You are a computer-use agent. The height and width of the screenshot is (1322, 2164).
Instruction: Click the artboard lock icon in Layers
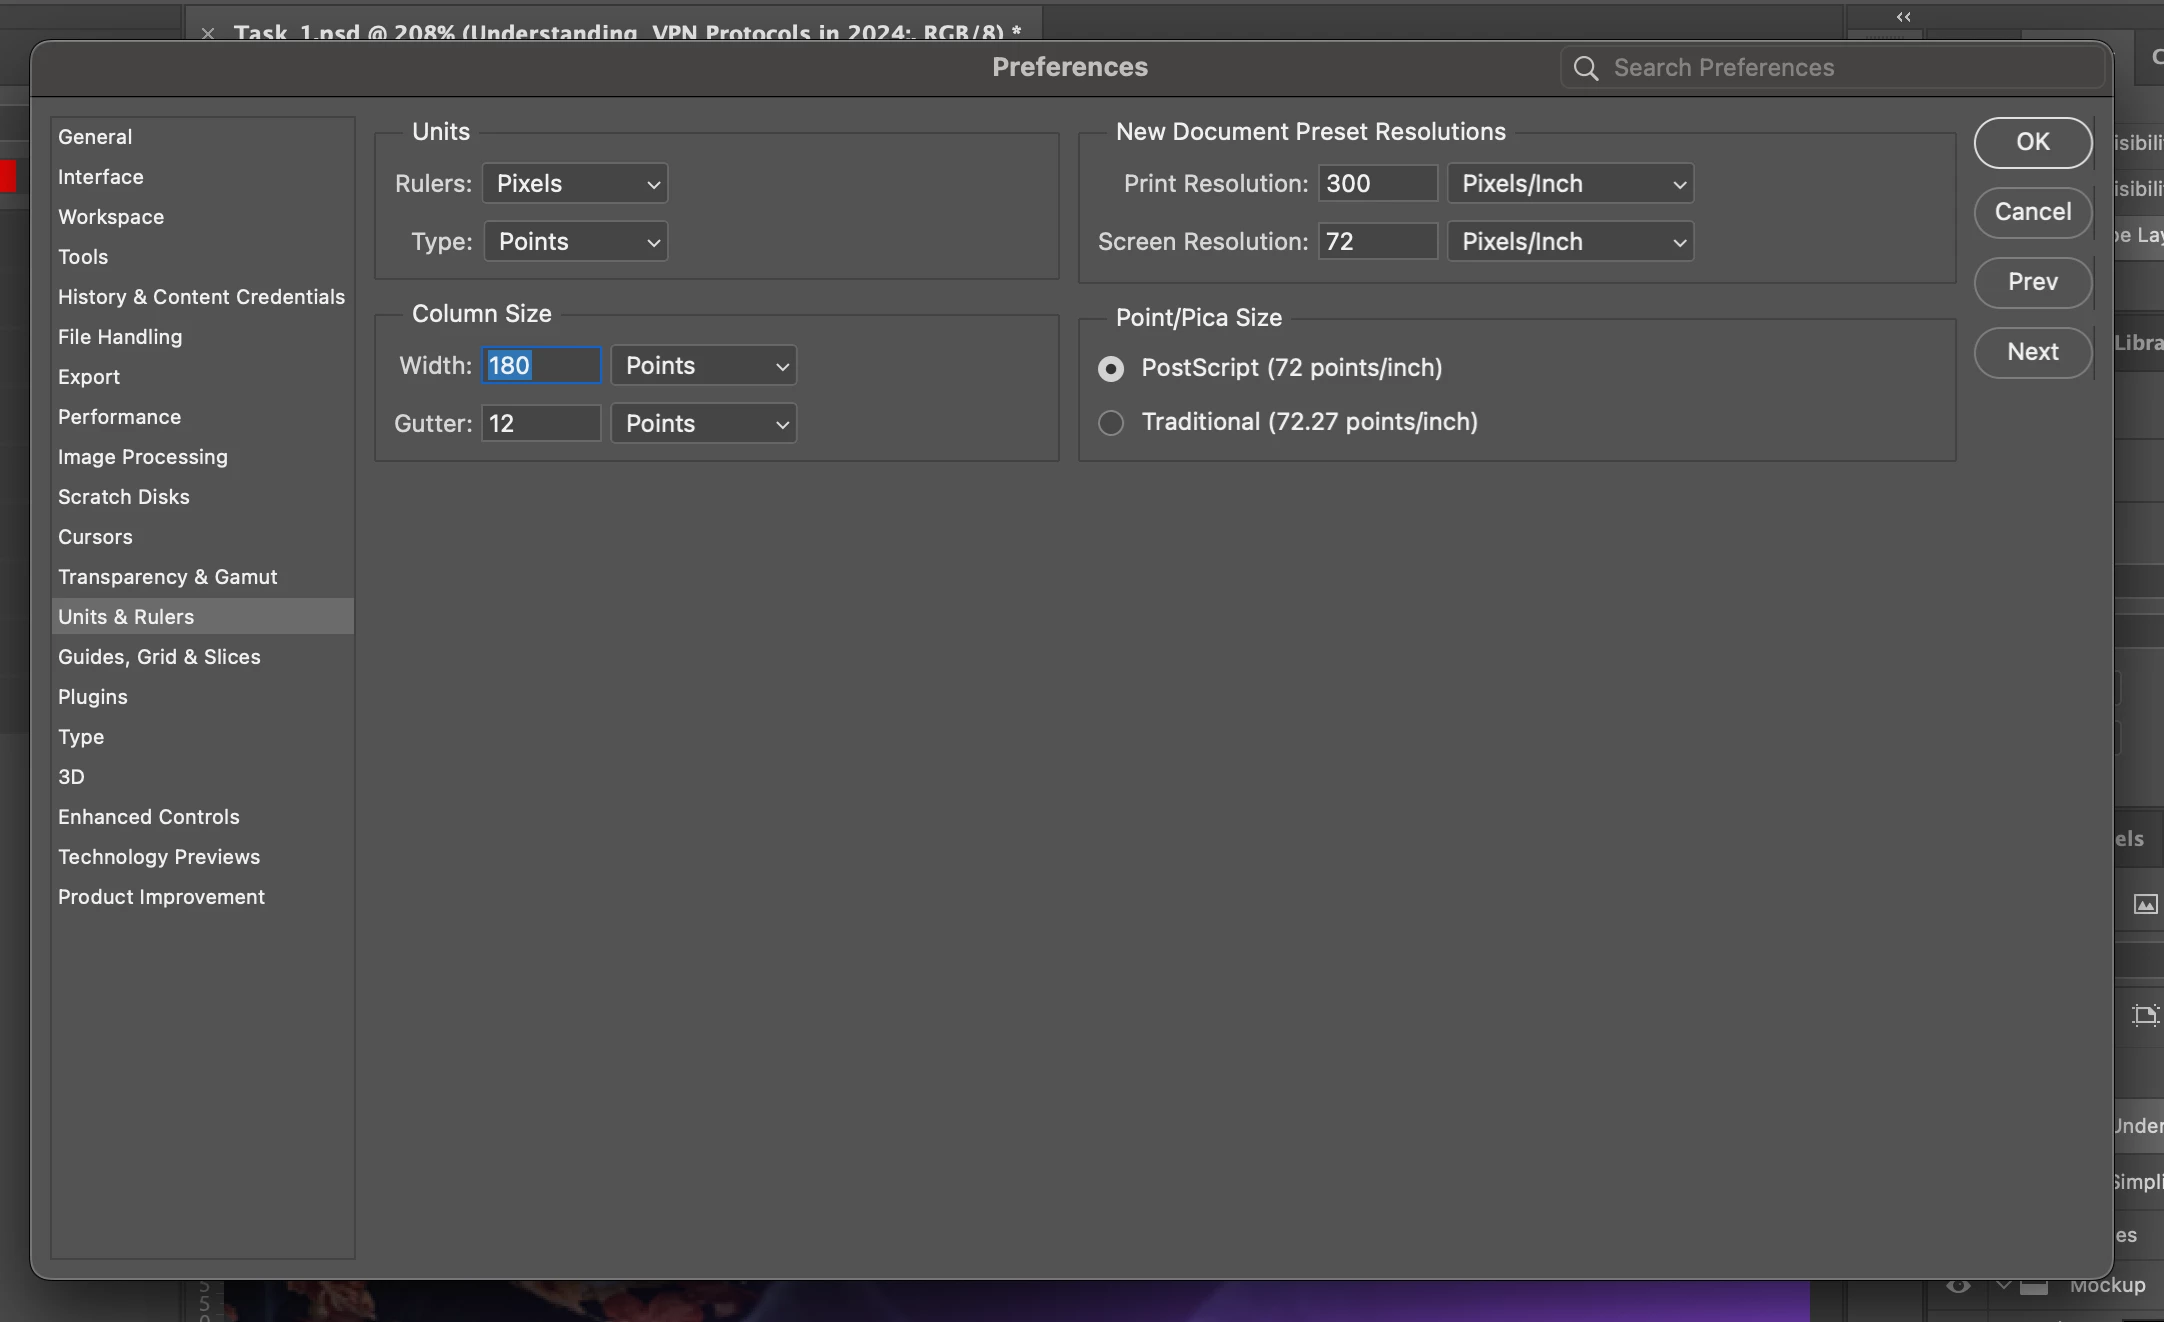[2145, 1015]
